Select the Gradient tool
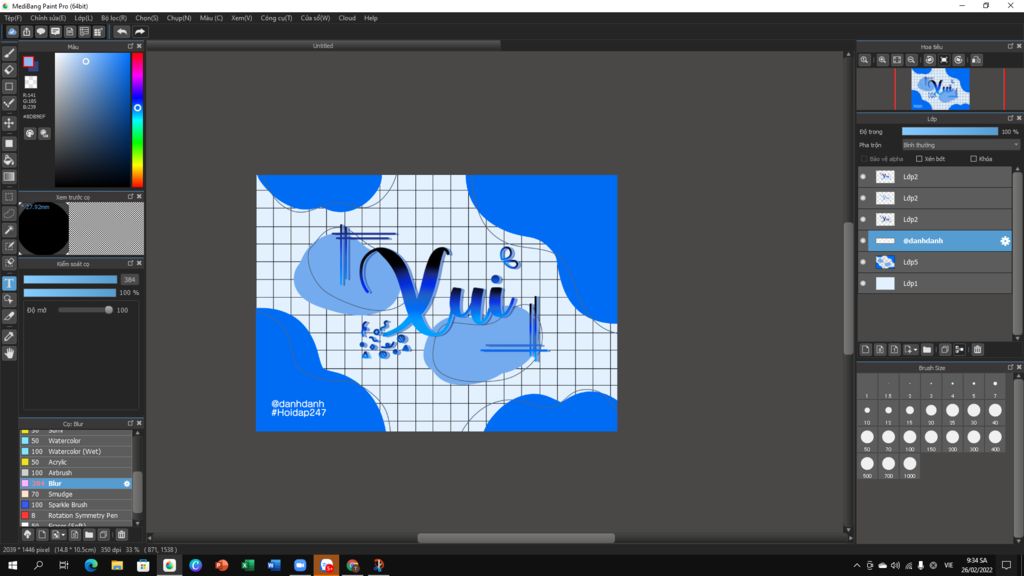The image size is (1024, 576). pos(9,176)
